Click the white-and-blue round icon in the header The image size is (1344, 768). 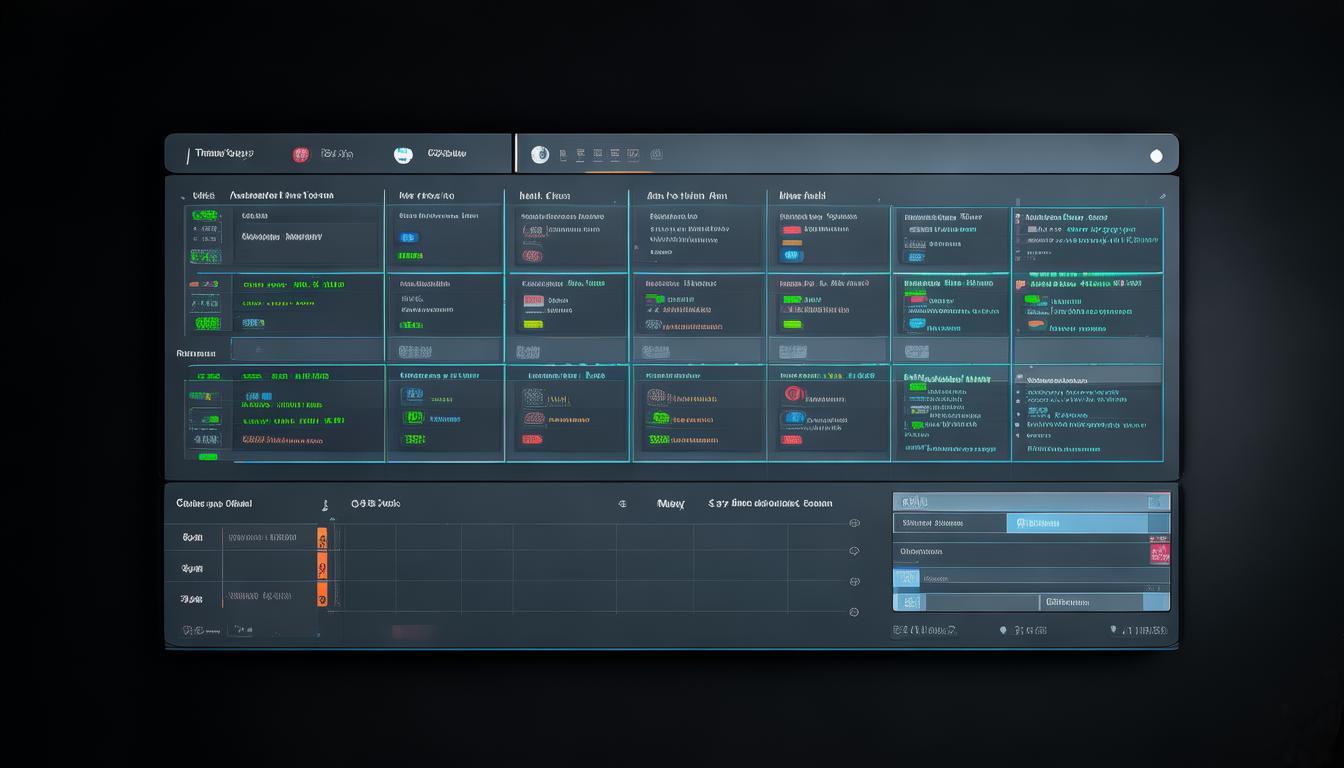[x=403, y=154]
